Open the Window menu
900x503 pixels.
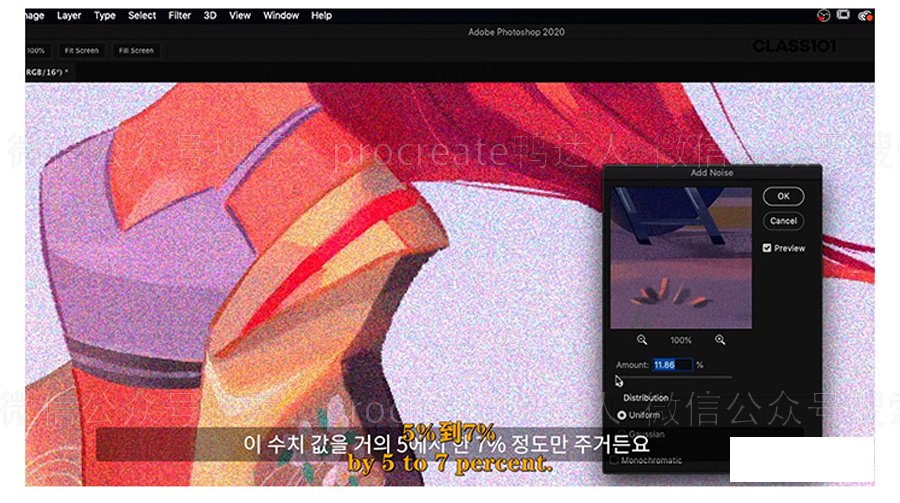[281, 16]
